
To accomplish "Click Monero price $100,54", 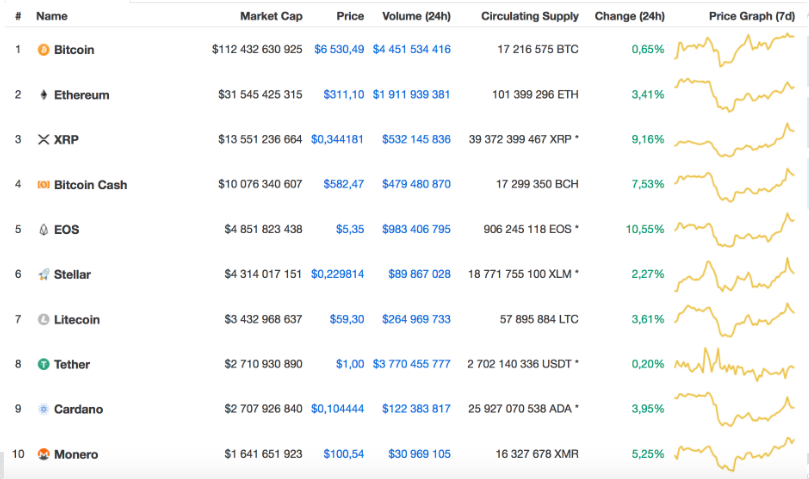I will (x=344, y=454).
